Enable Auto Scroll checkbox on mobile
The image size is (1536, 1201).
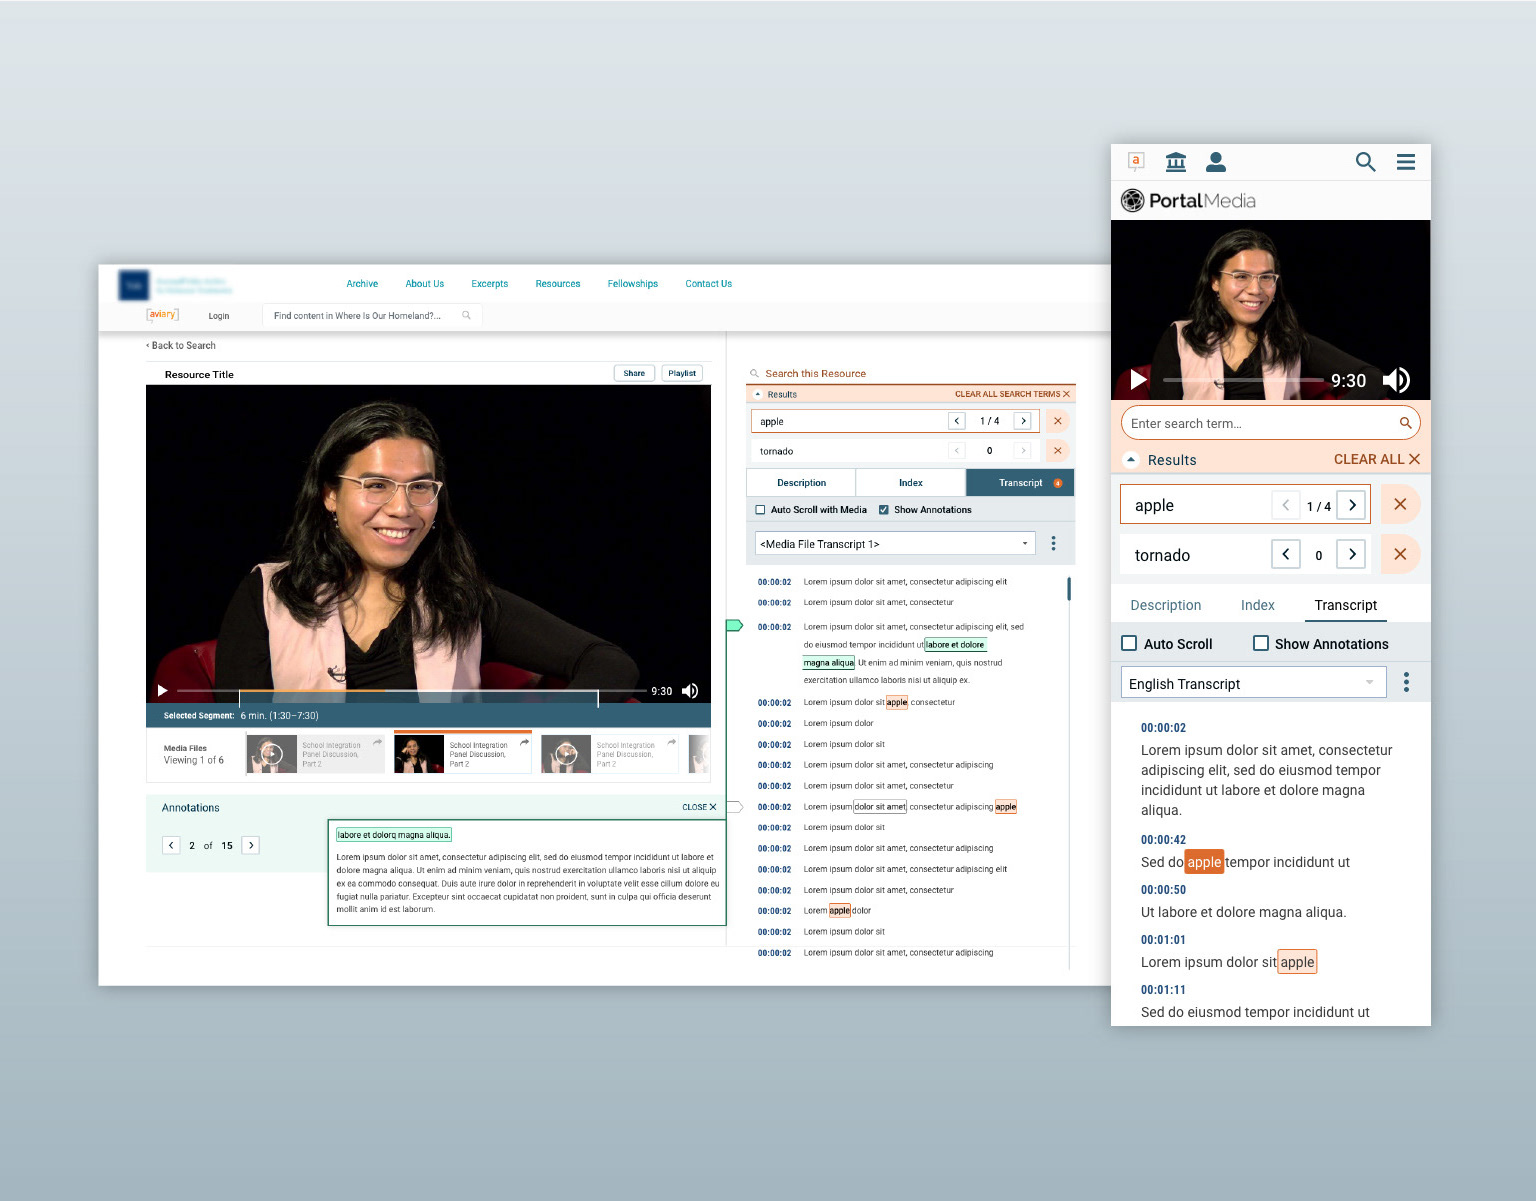1129,643
